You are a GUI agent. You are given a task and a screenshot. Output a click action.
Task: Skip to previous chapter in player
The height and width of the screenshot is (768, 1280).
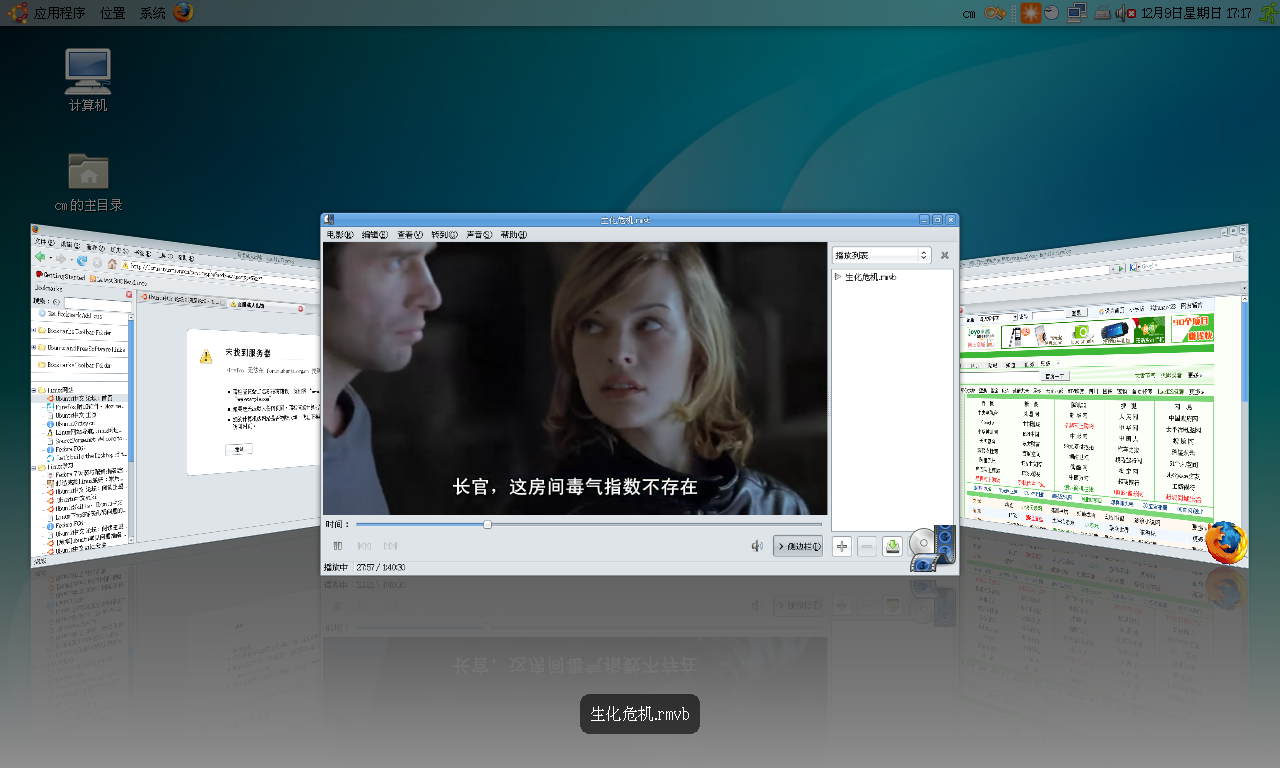click(364, 546)
